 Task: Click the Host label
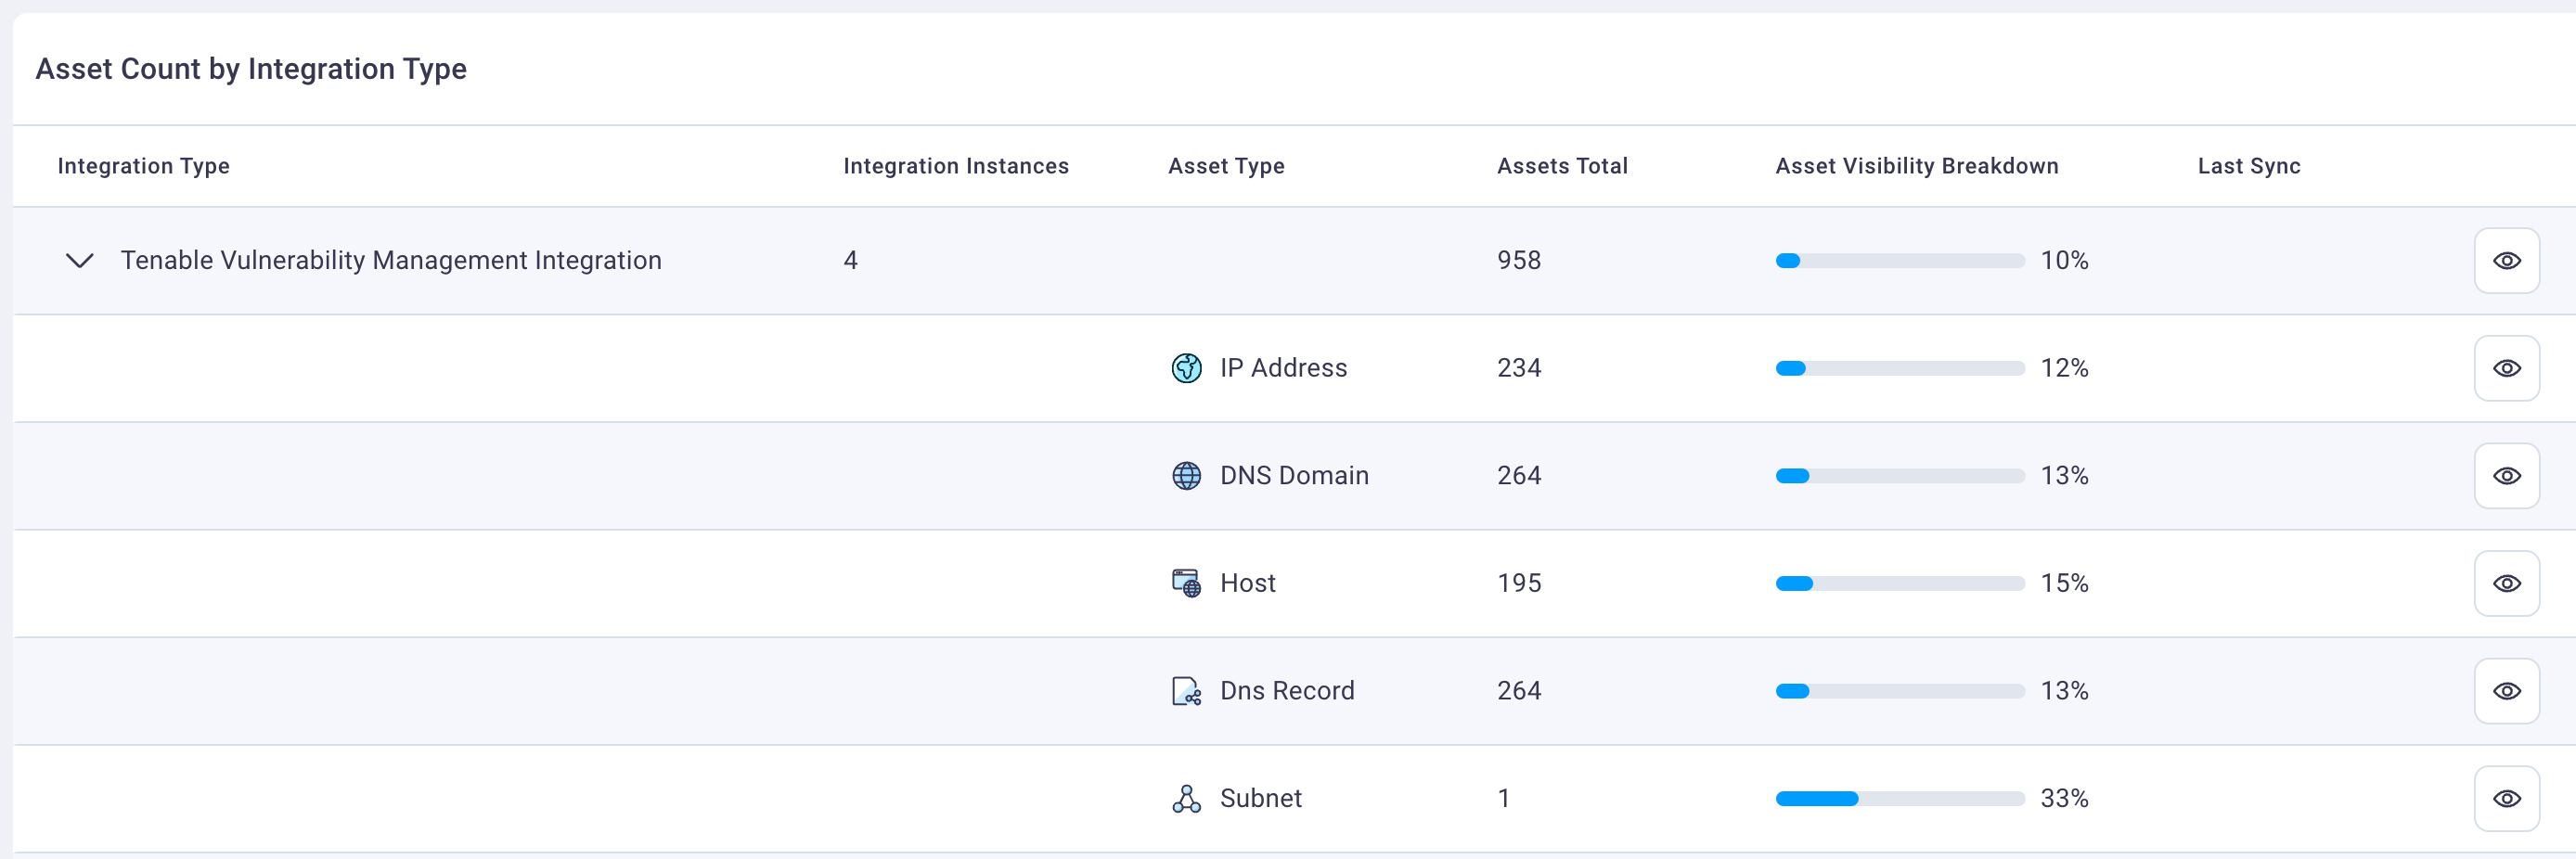[1247, 583]
